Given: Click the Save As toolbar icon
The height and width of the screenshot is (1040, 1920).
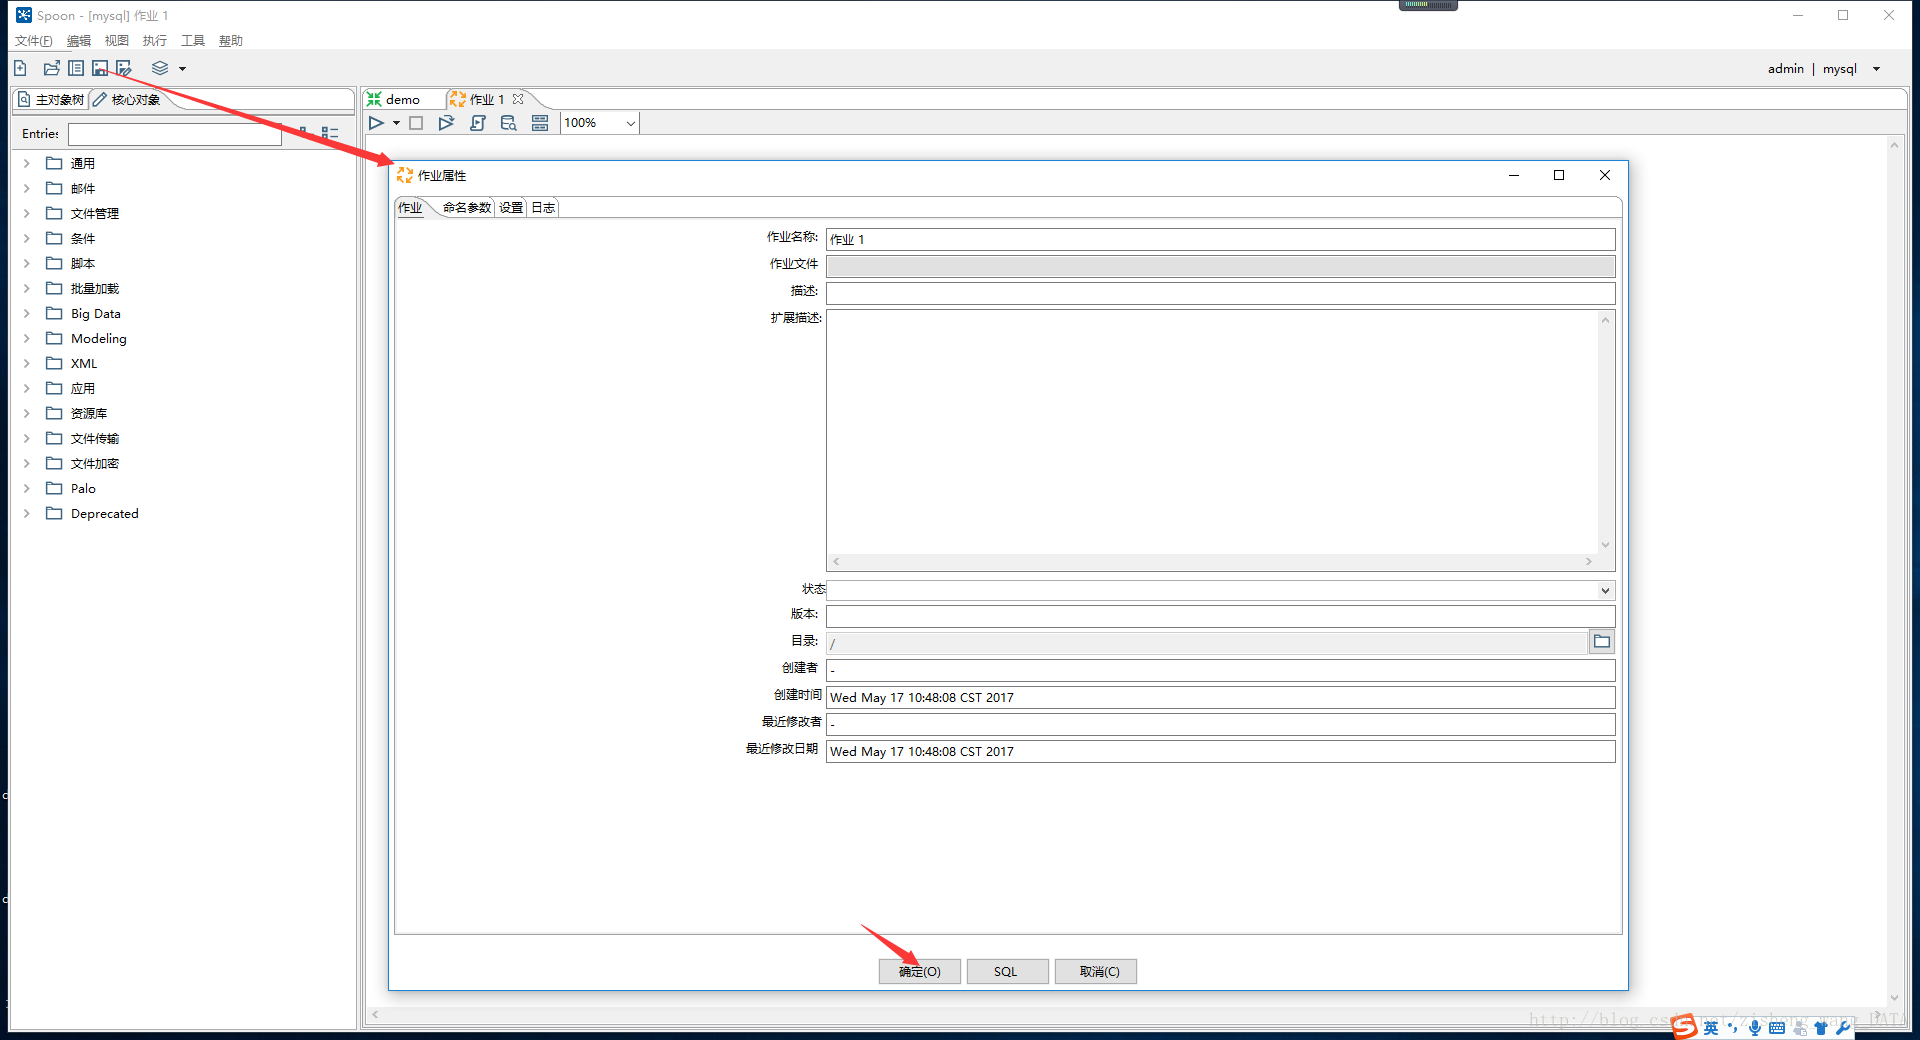Looking at the screenshot, I should (x=124, y=68).
